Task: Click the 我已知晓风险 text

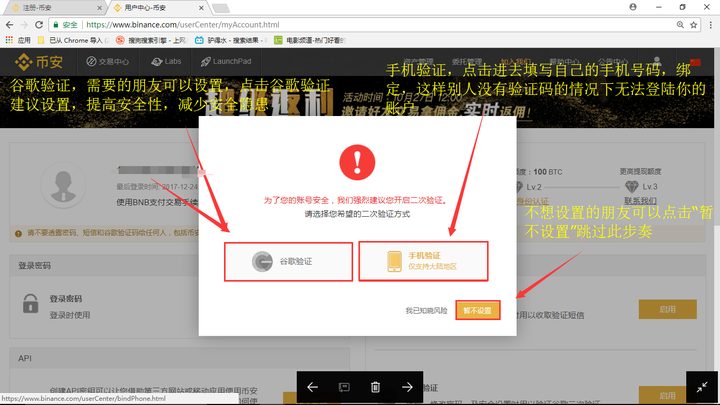Action: tap(426, 311)
